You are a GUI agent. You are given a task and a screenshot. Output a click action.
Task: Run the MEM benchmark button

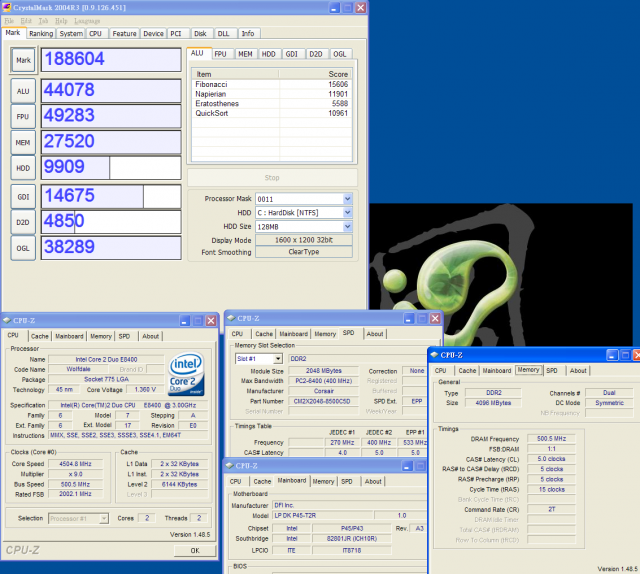click(x=23, y=142)
